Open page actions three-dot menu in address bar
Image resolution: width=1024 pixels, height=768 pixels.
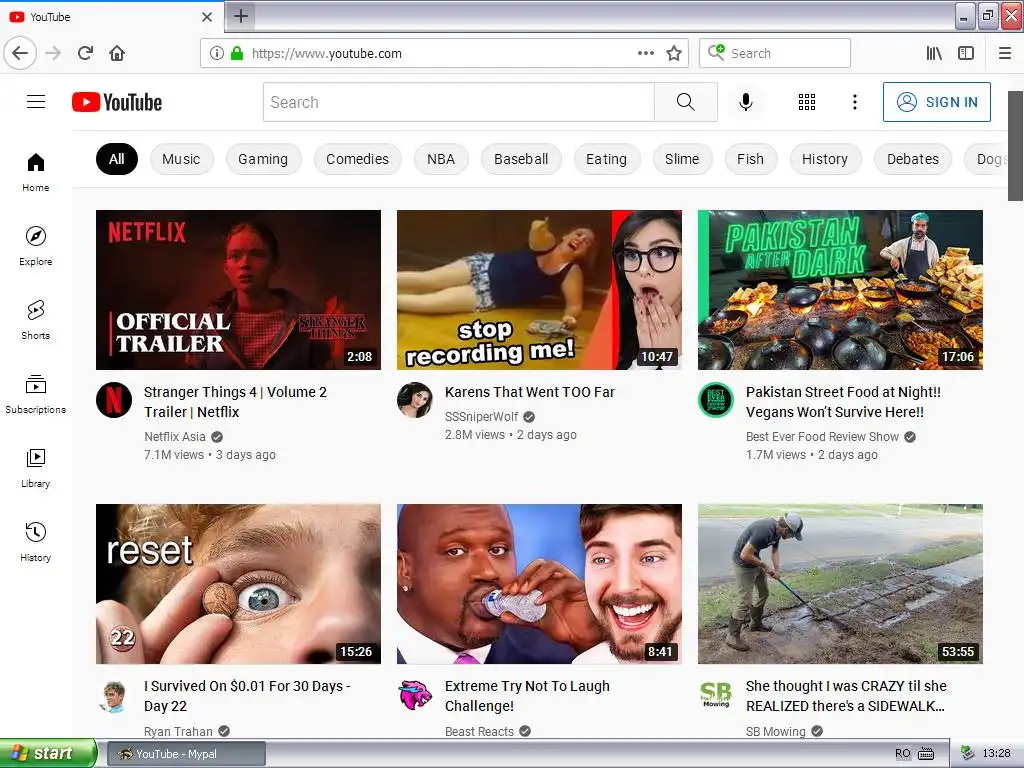click(646, 53)
